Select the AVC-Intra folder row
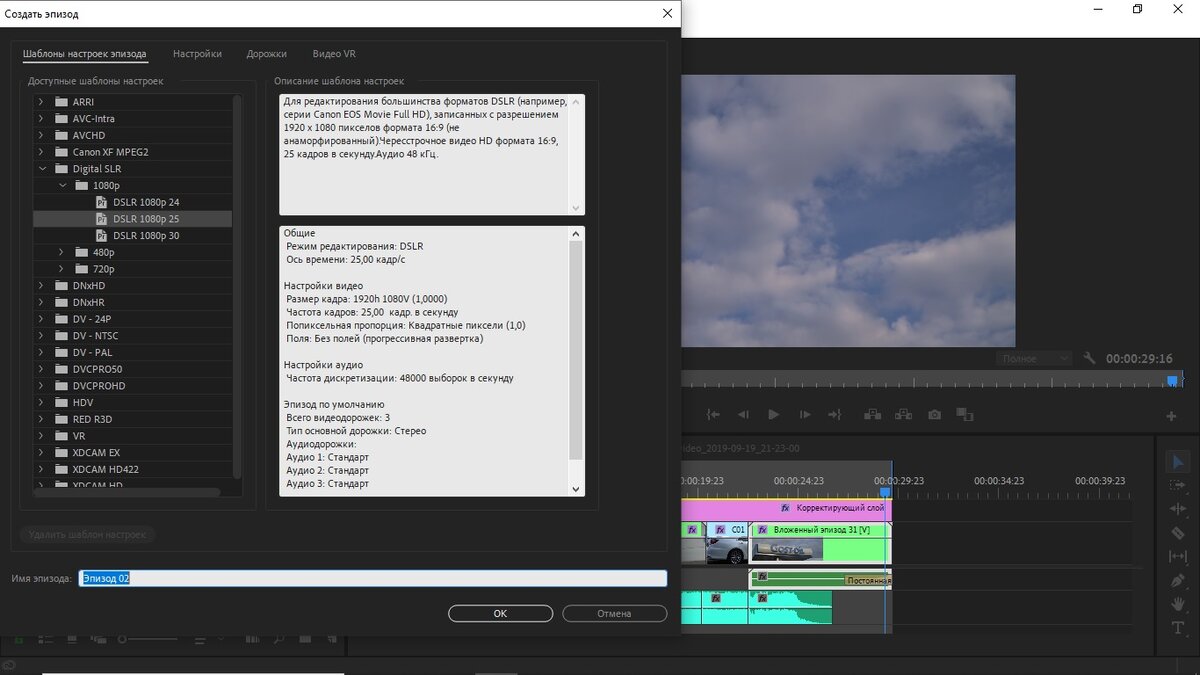The width and height of the screenshot is (1200, 675). tap(132, 119)
